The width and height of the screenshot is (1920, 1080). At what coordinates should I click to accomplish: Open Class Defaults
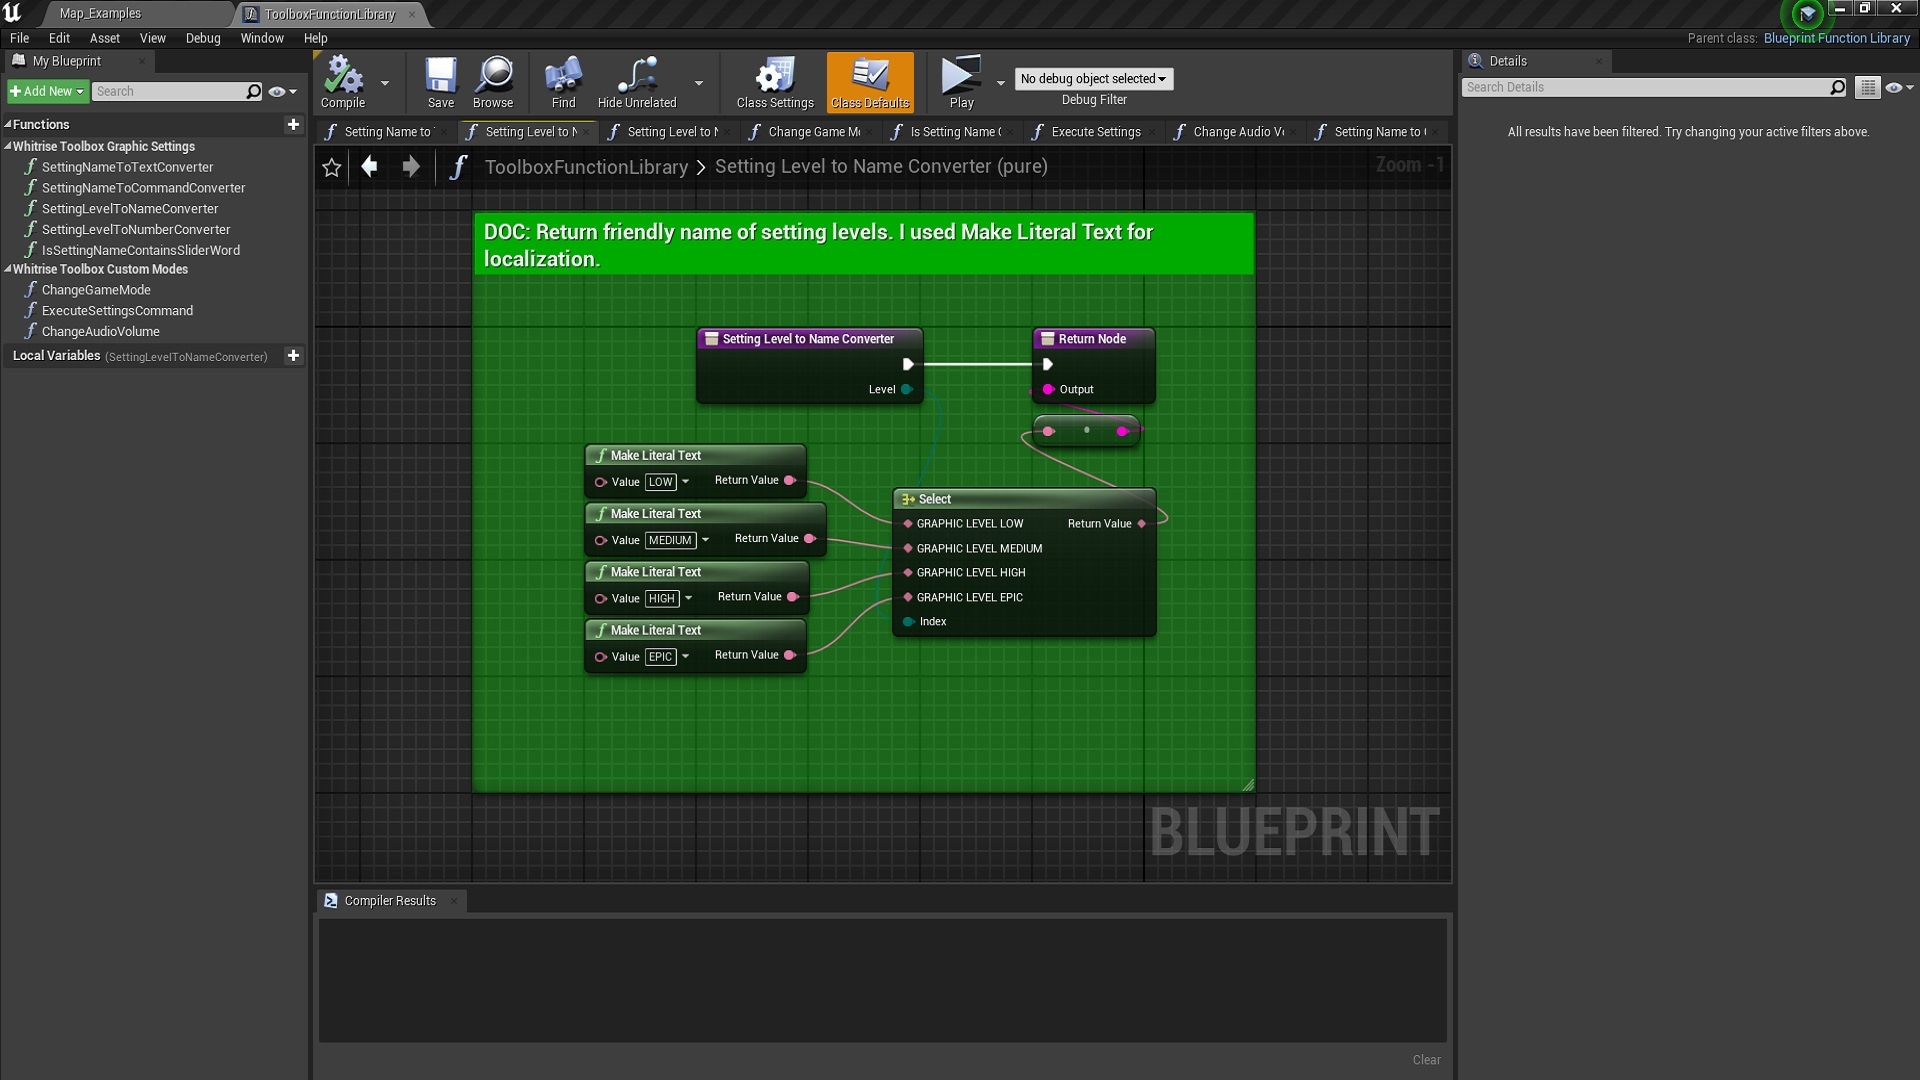point(869,82)
